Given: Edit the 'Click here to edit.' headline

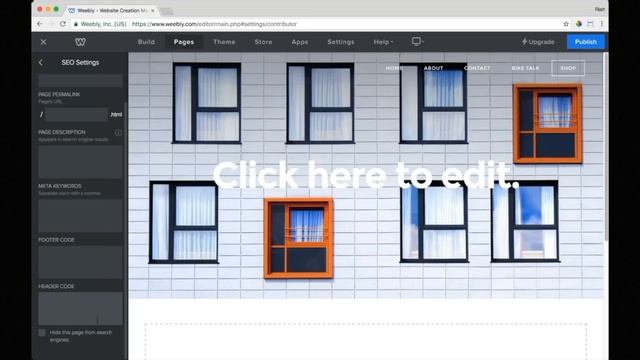Looking at the screenshot, I should click(x=366, y=175).
